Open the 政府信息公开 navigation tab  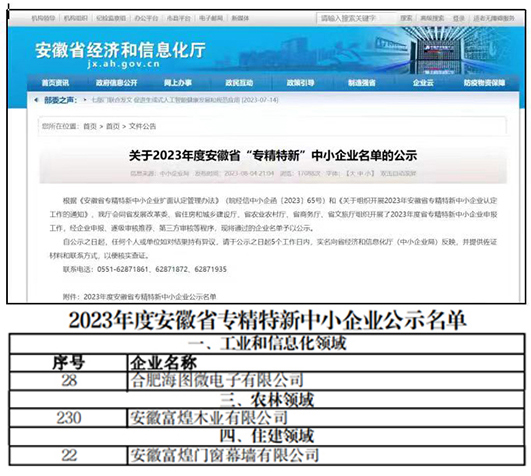point(116,83)
